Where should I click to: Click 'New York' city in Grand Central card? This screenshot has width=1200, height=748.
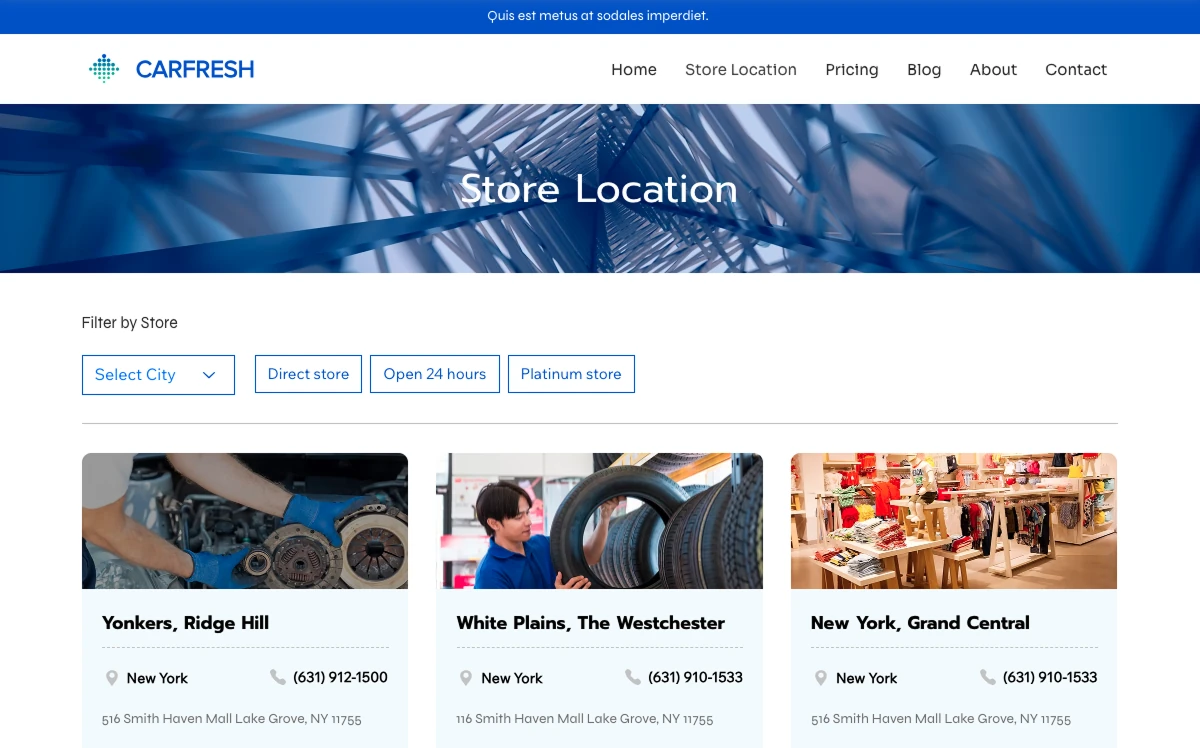(867, 678)
